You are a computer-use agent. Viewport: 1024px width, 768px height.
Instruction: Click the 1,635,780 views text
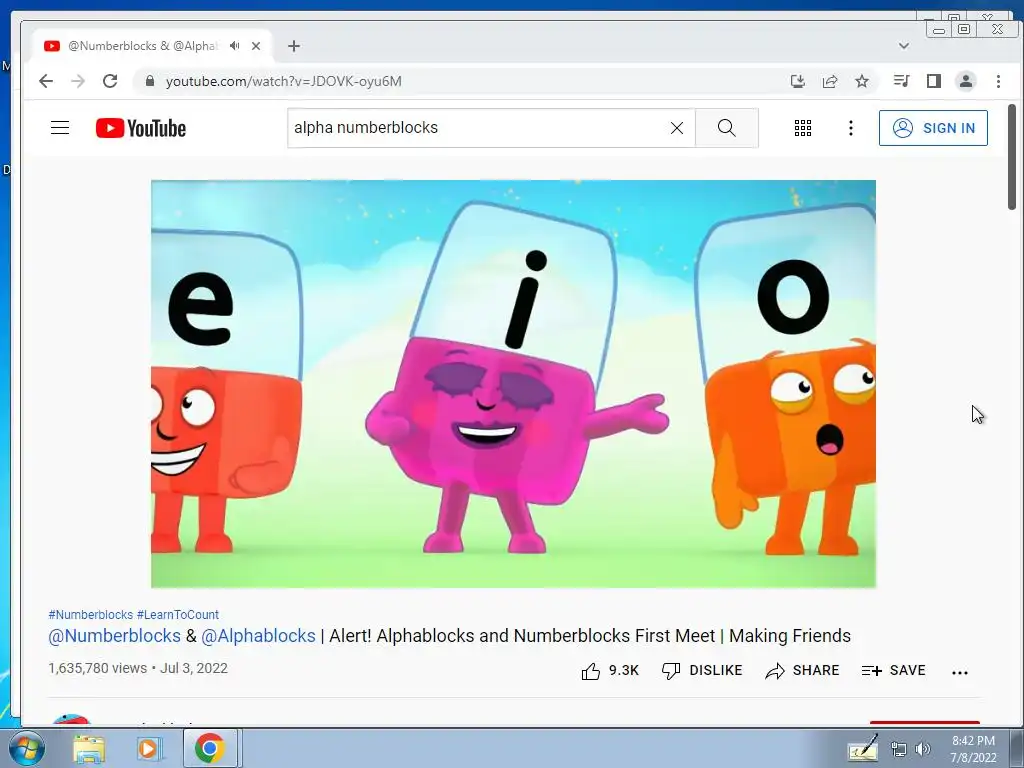[x=97, y=668]
